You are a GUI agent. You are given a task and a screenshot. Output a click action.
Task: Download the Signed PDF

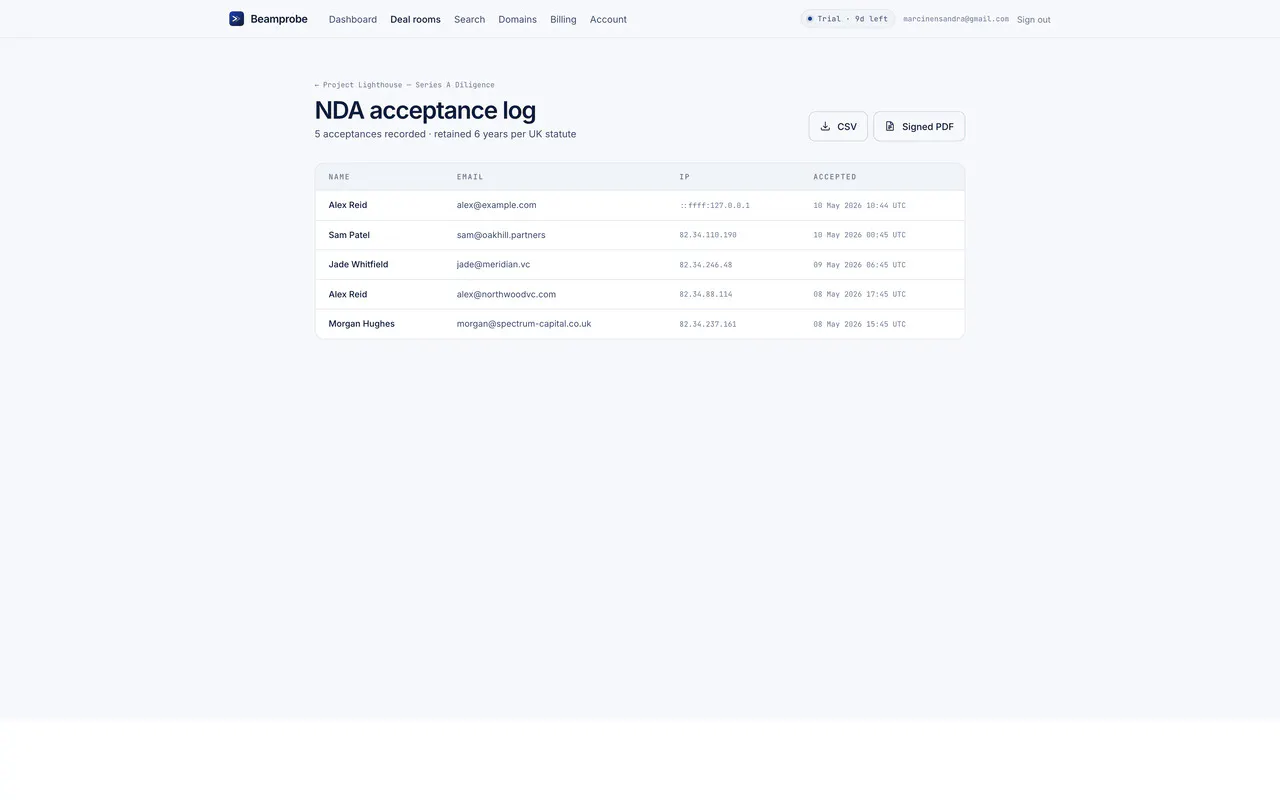pyautogui.click(x=919, y=127)
